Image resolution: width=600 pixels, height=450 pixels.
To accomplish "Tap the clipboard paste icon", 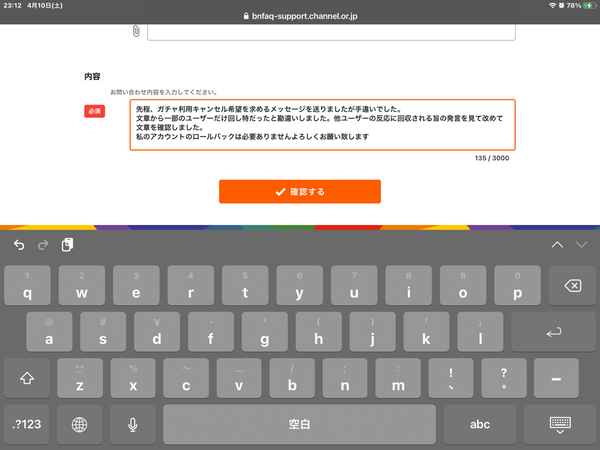I will pos(67,245).
